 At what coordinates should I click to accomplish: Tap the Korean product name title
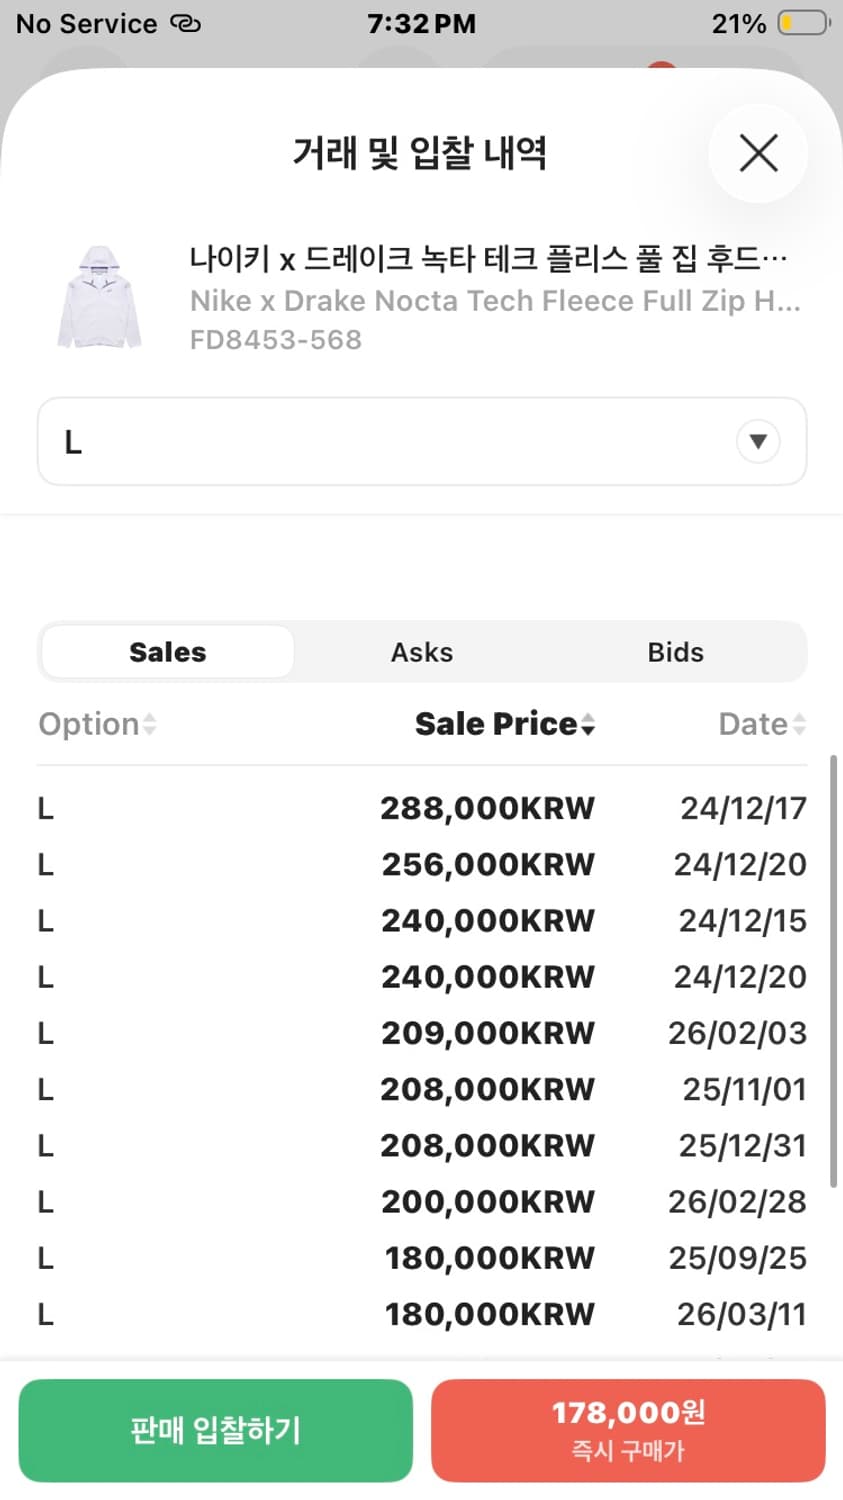488,259
